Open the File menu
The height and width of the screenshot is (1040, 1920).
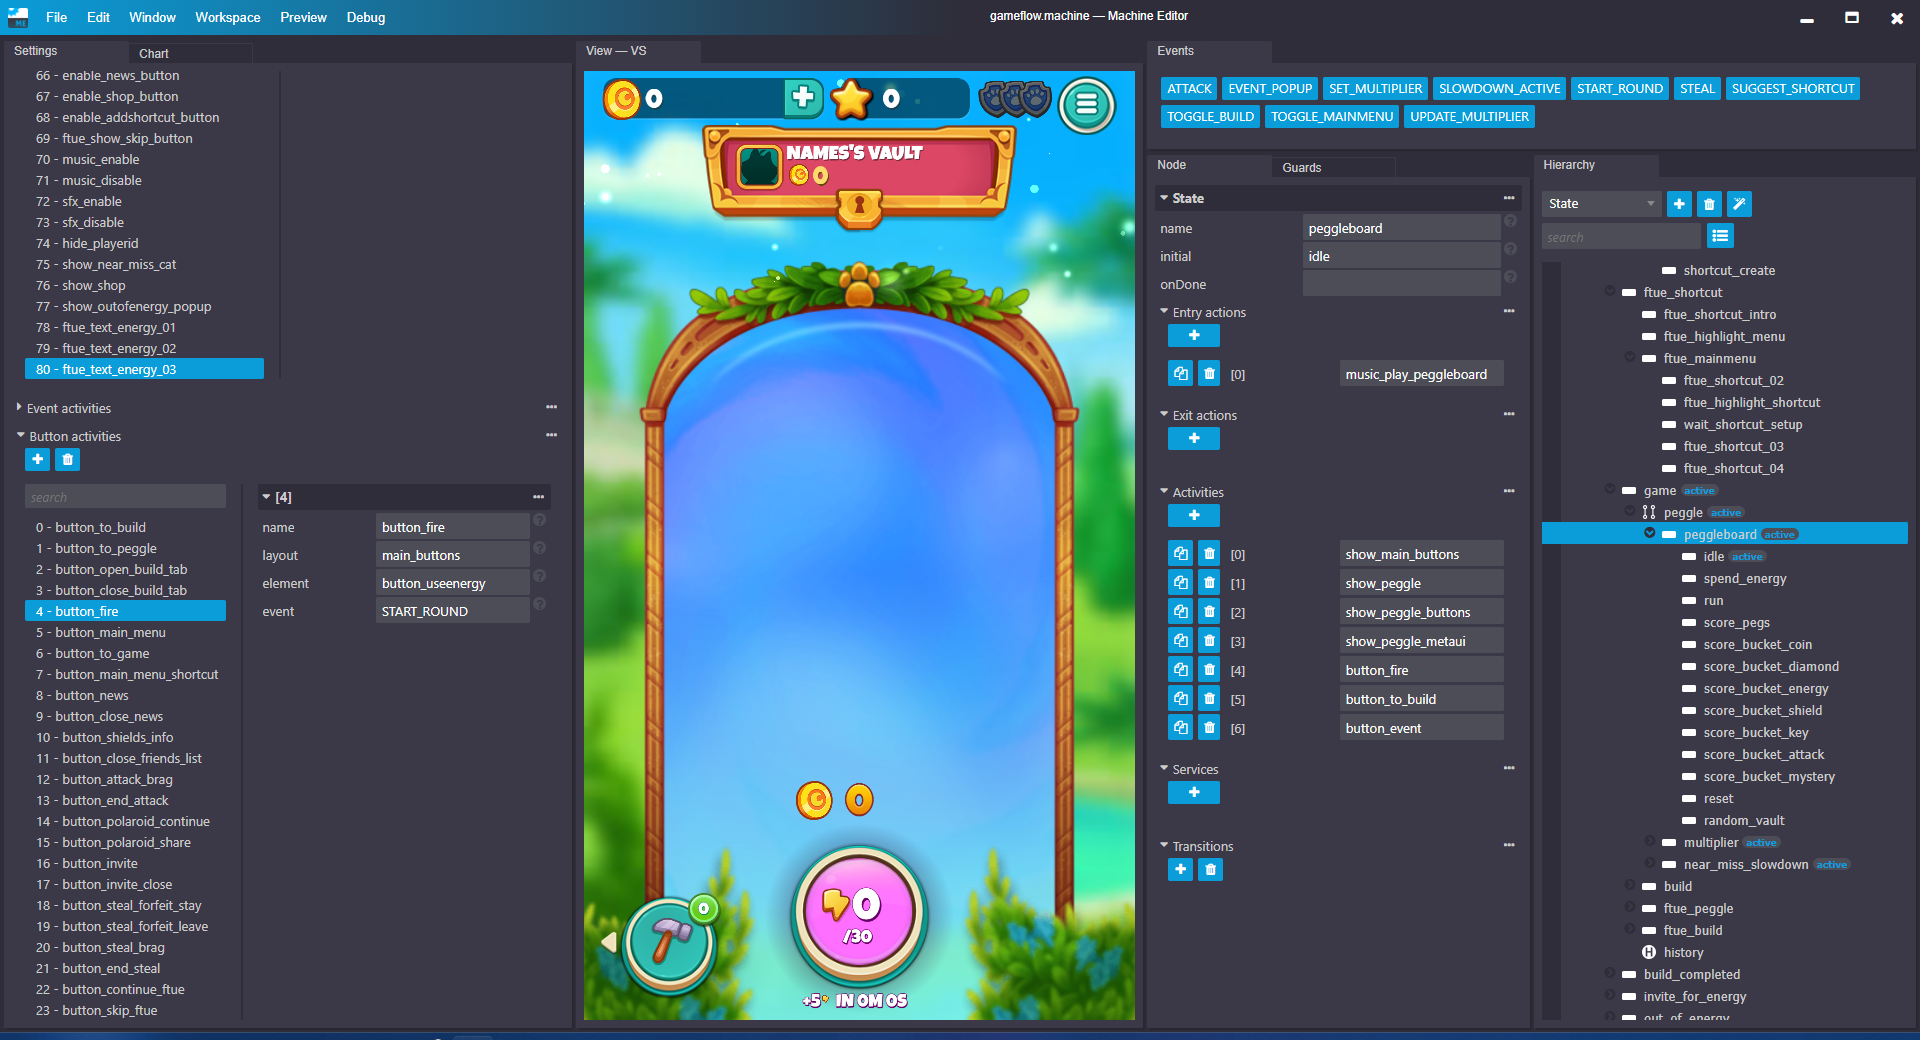click(57, 17)
